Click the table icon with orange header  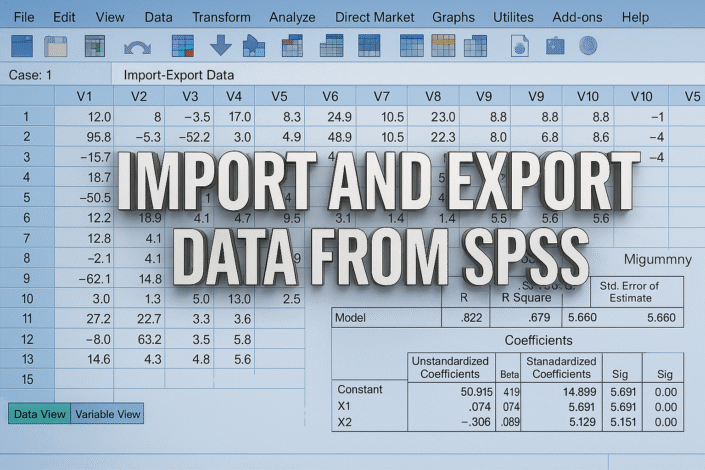coord(443,46)
